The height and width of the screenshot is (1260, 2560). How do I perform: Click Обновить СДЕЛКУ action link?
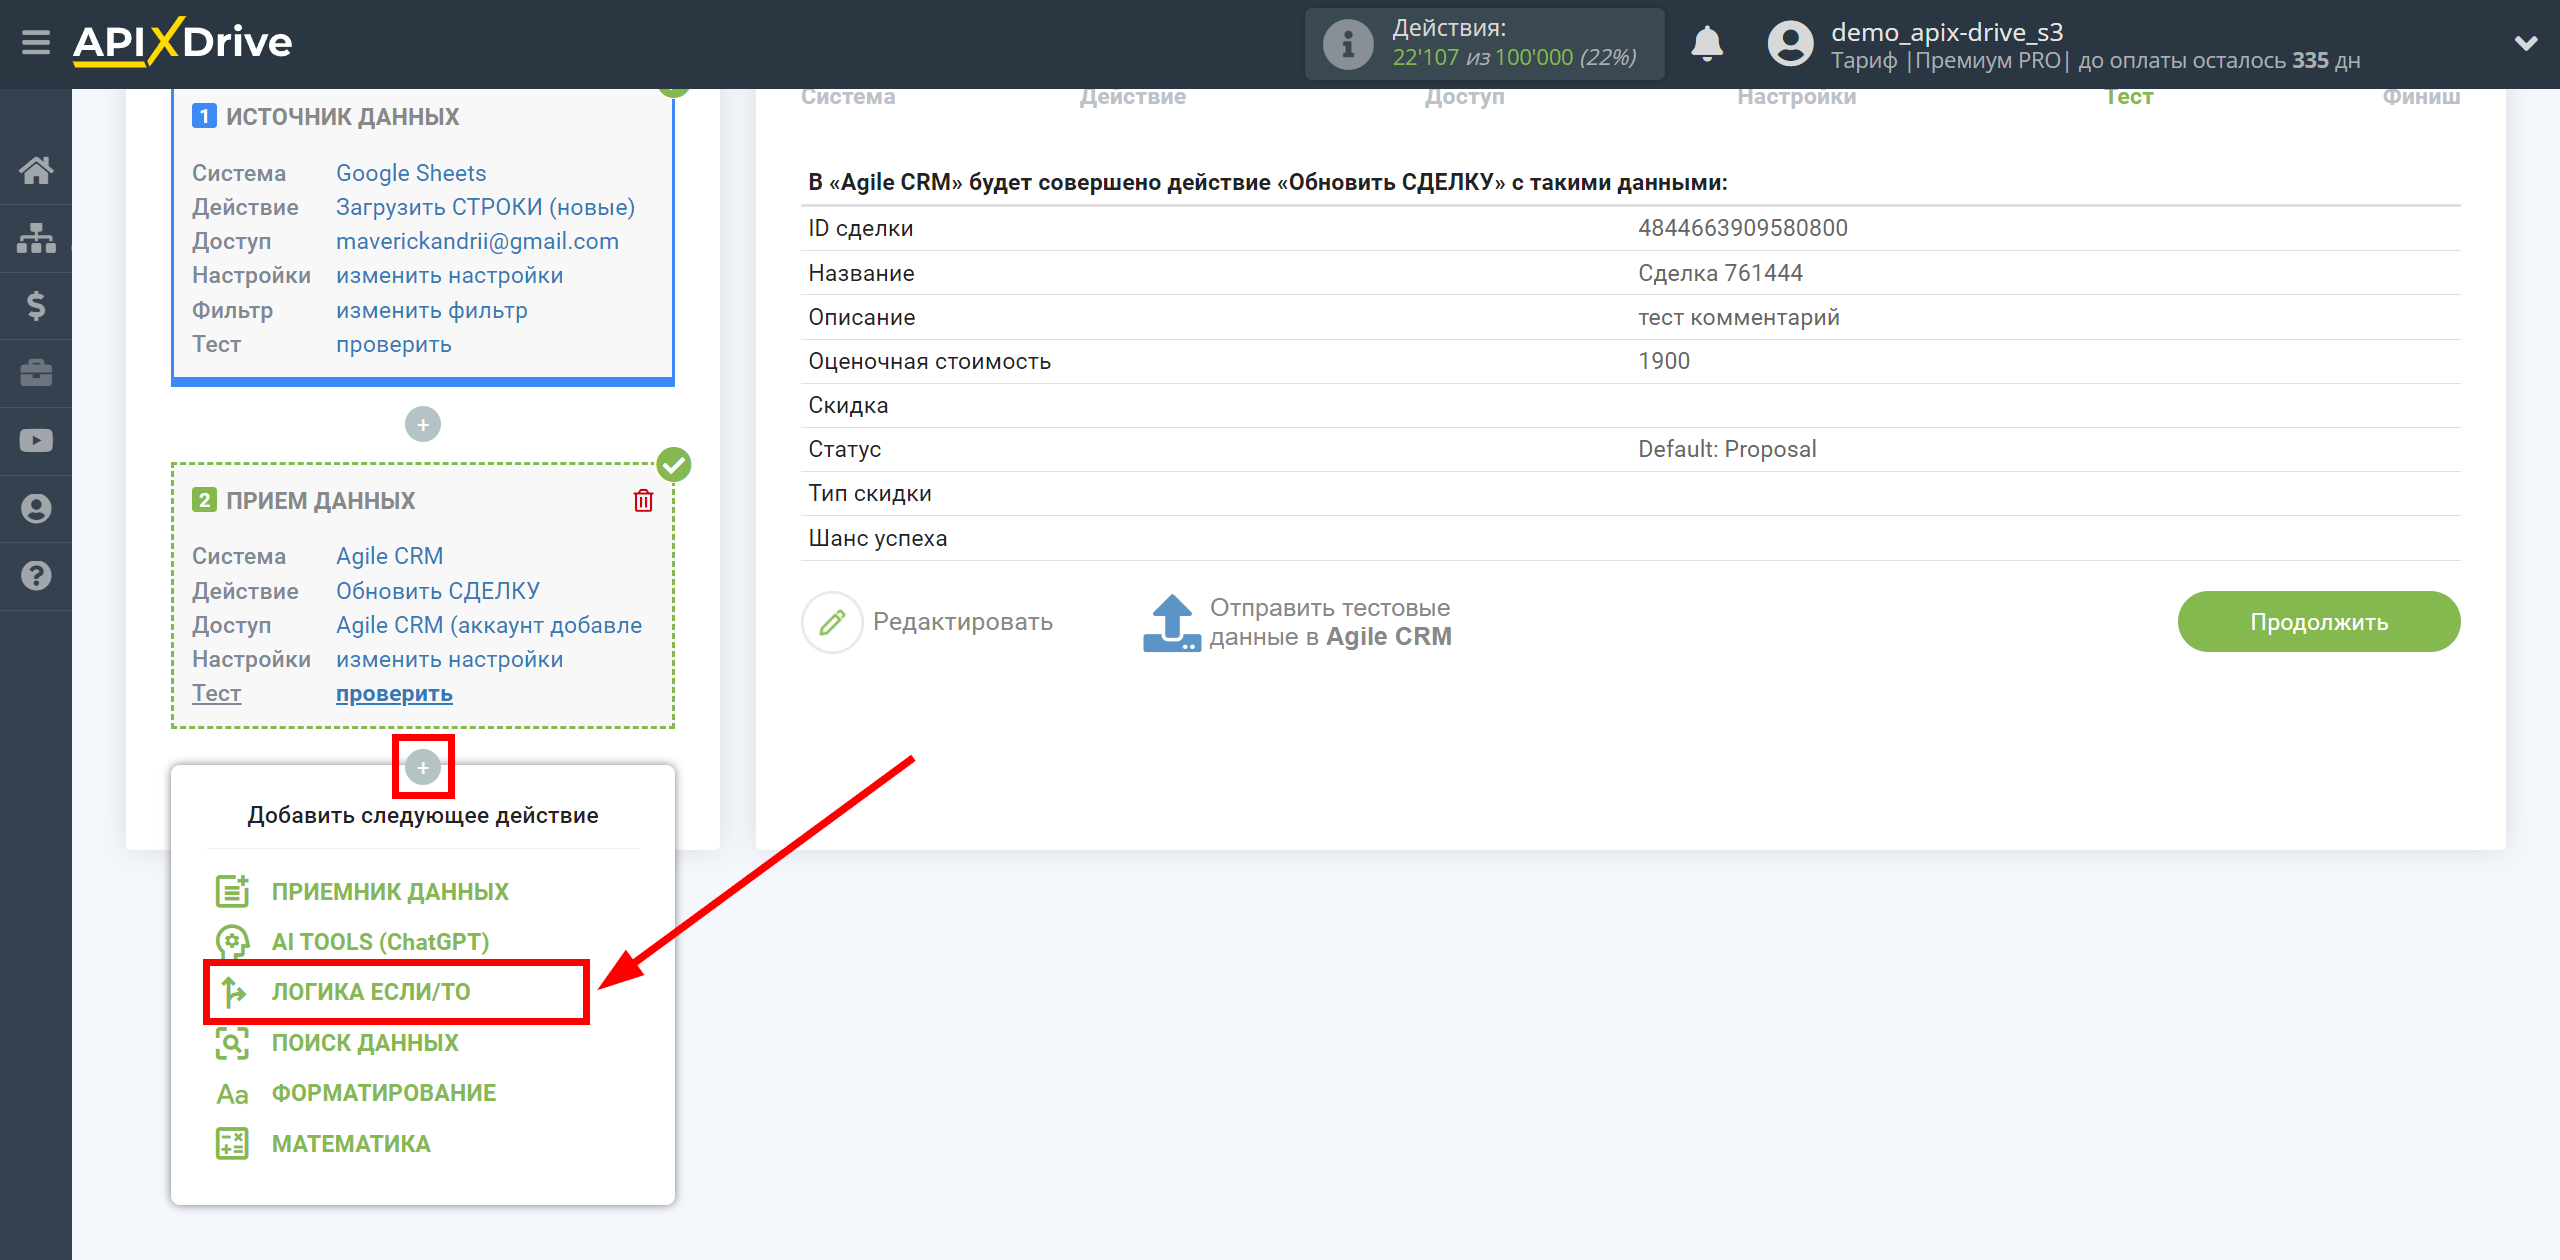[437, 591]
